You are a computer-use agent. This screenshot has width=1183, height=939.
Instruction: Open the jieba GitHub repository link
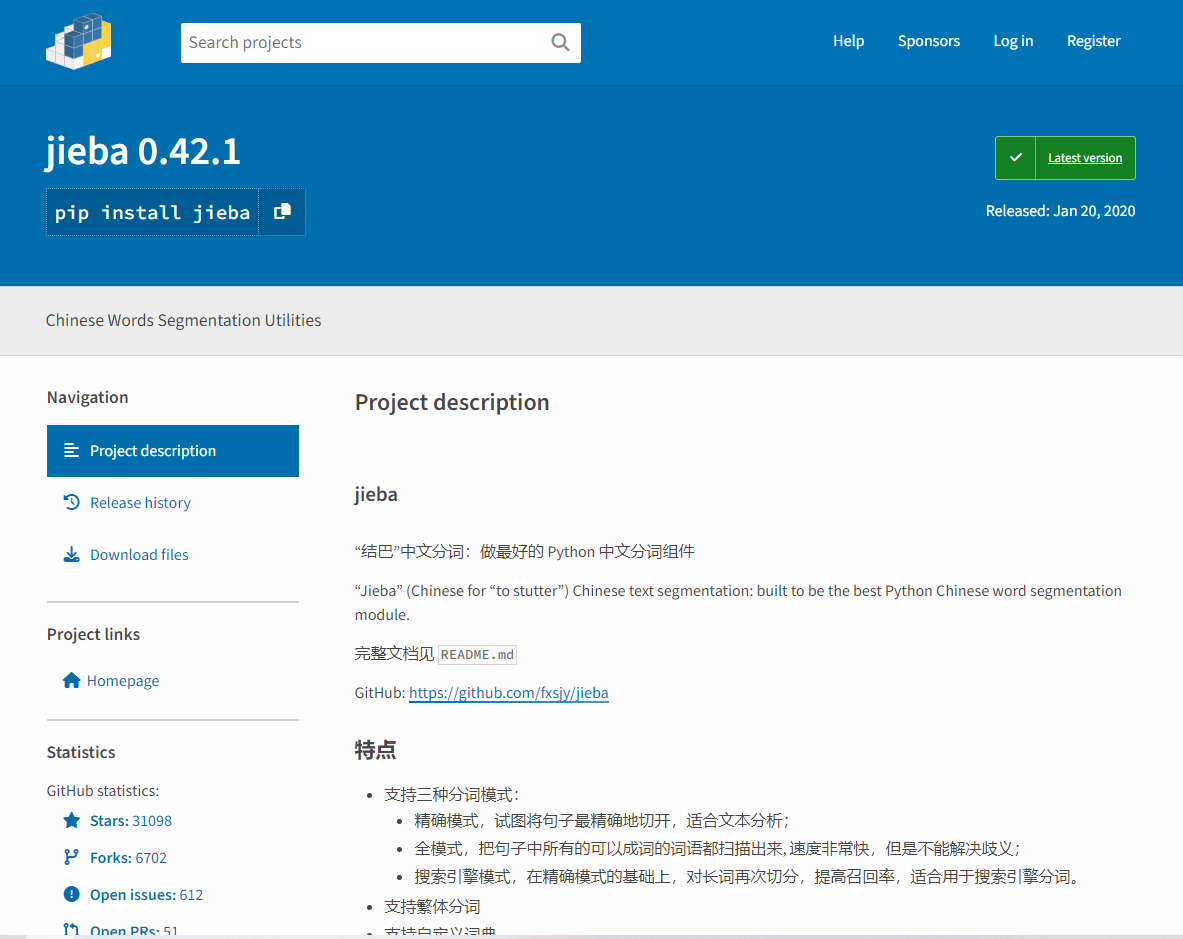click(508, 692)
